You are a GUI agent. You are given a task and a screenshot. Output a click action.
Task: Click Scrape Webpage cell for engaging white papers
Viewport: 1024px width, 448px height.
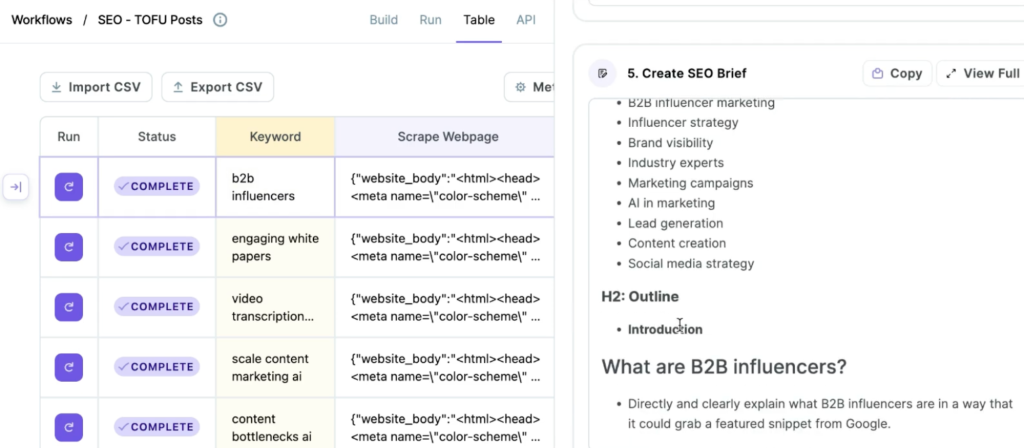(444, 247)
